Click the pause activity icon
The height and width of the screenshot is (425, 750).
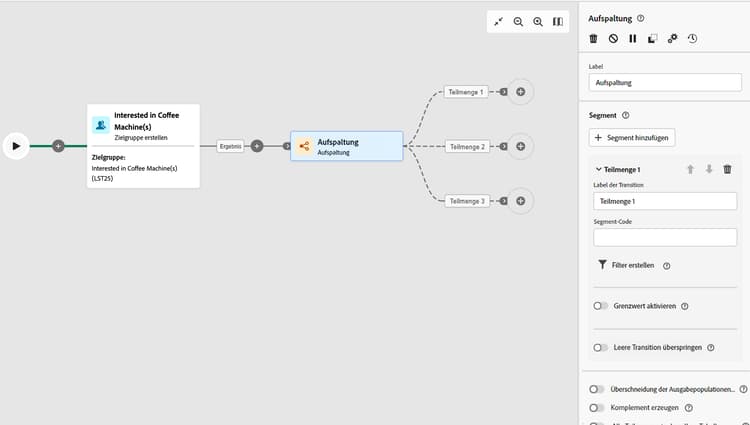pos(632,39)
